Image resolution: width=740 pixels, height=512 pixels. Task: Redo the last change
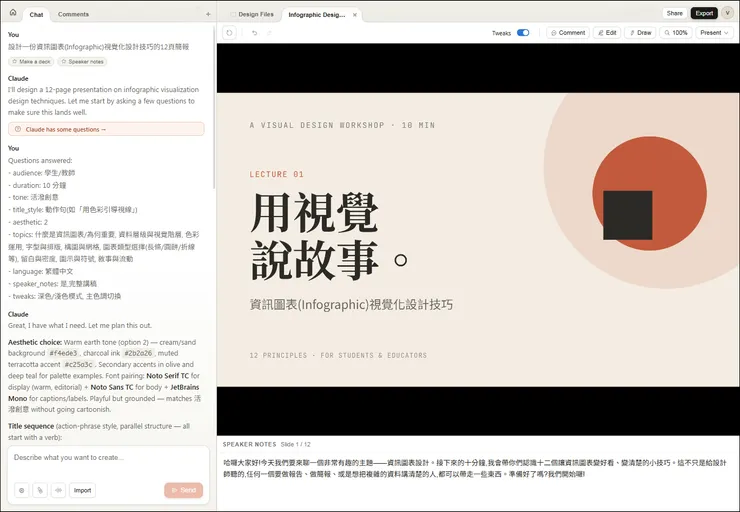point(269,33)
